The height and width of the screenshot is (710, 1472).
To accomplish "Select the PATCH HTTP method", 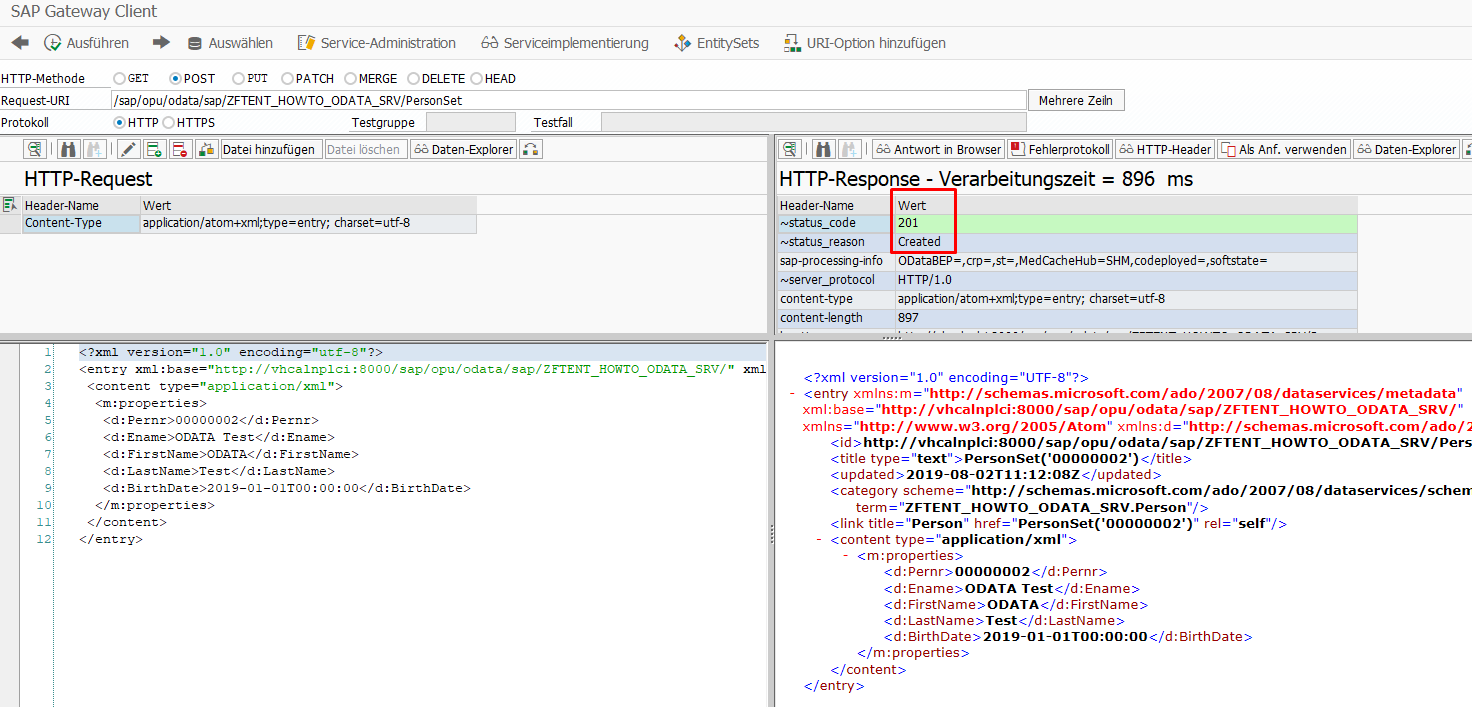I will click(288, 78).
